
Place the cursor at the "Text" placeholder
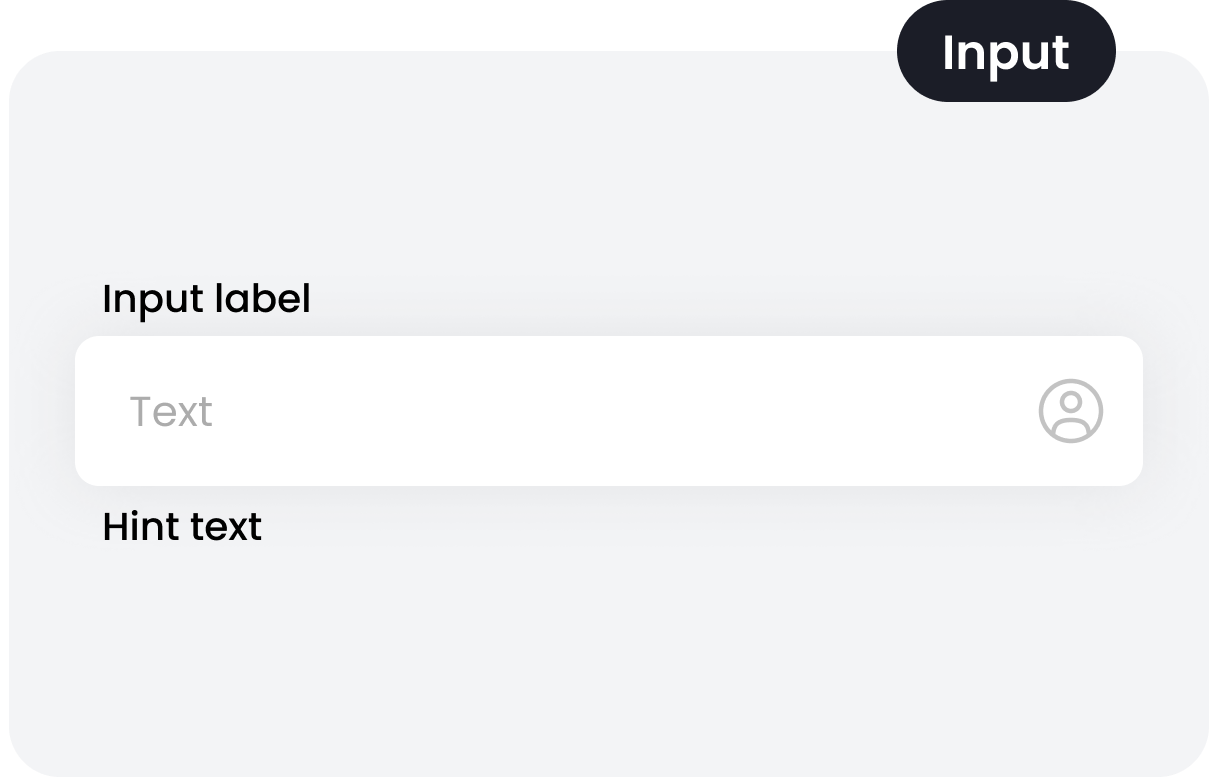pyautogui.click(x=171, y=412)
